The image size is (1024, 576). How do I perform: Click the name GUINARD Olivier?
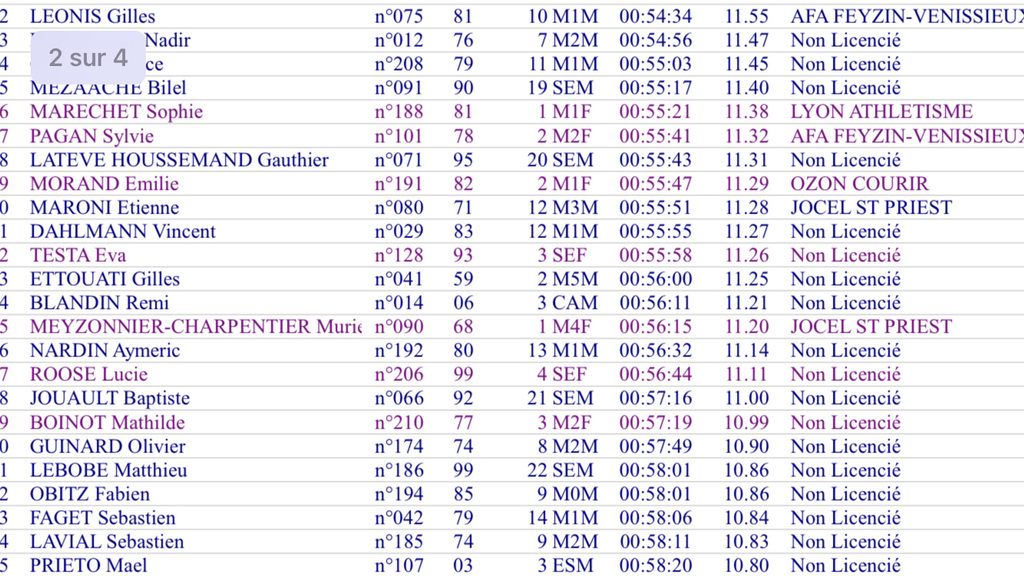click(x=107, y=446)
